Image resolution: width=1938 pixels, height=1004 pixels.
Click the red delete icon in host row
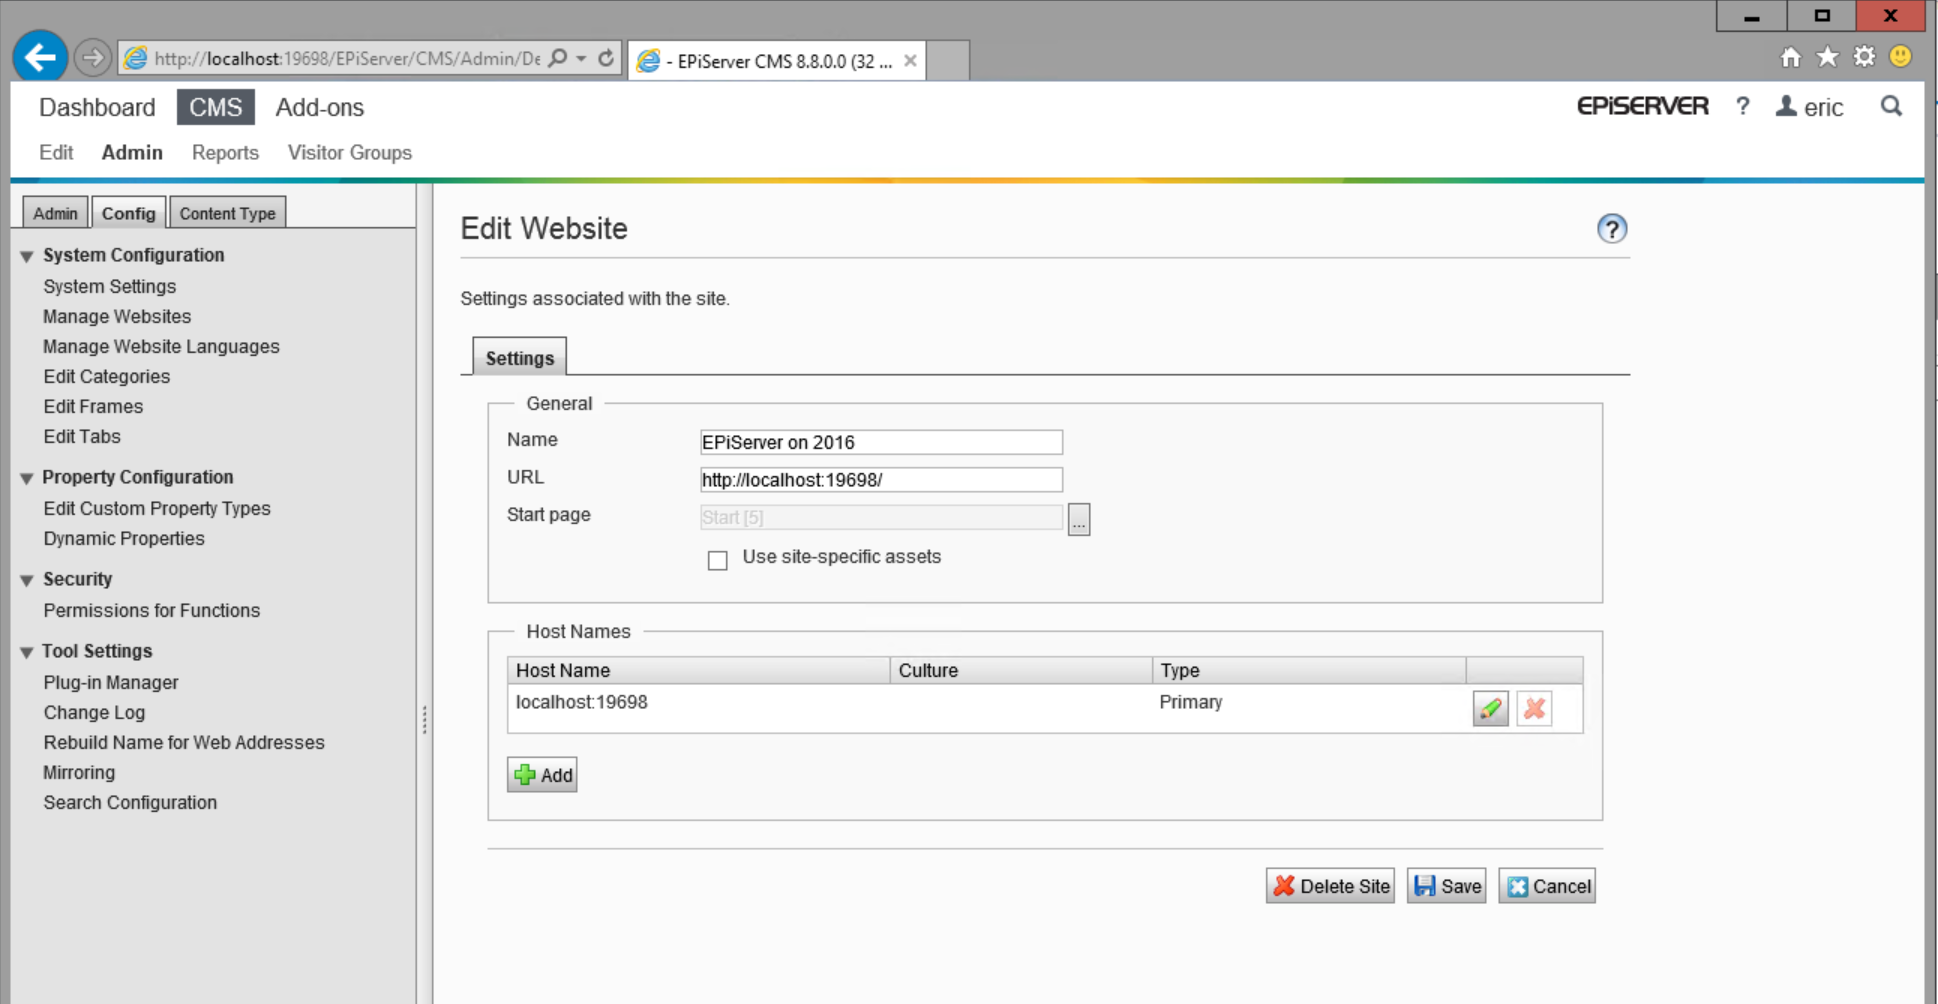click(1534, 709)
